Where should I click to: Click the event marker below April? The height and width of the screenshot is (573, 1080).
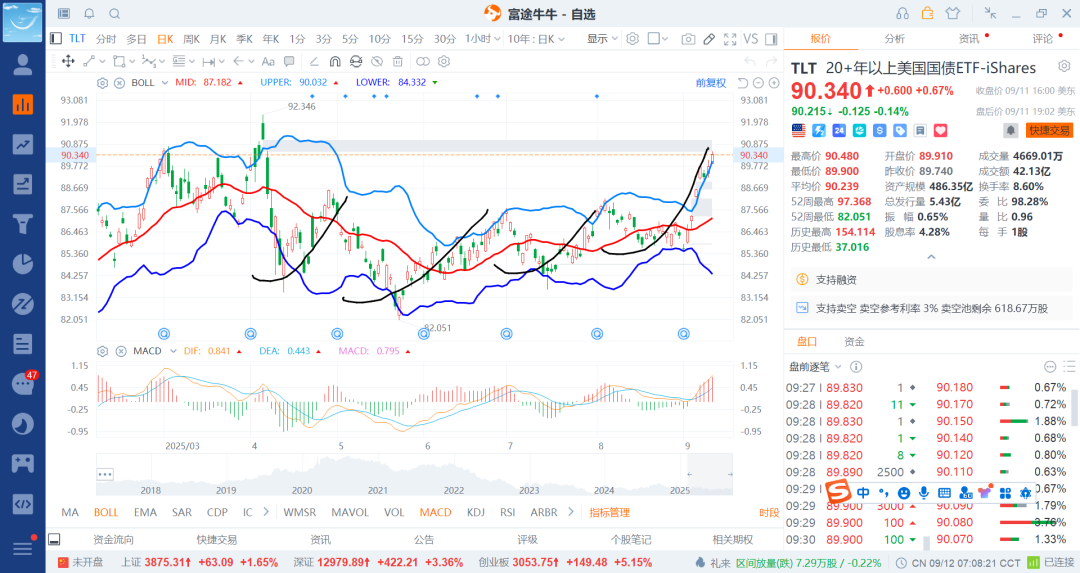(251, 333)
